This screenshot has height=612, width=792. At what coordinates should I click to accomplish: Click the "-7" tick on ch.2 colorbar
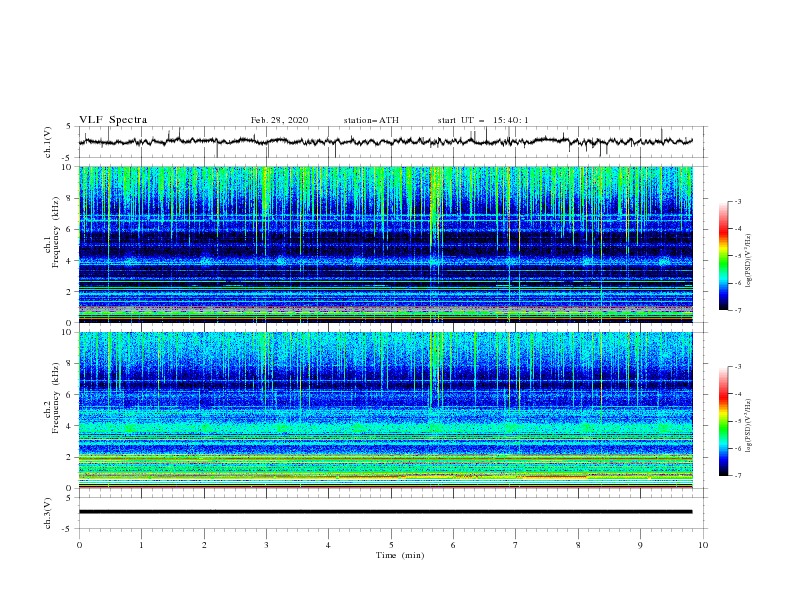pos(737,476)
